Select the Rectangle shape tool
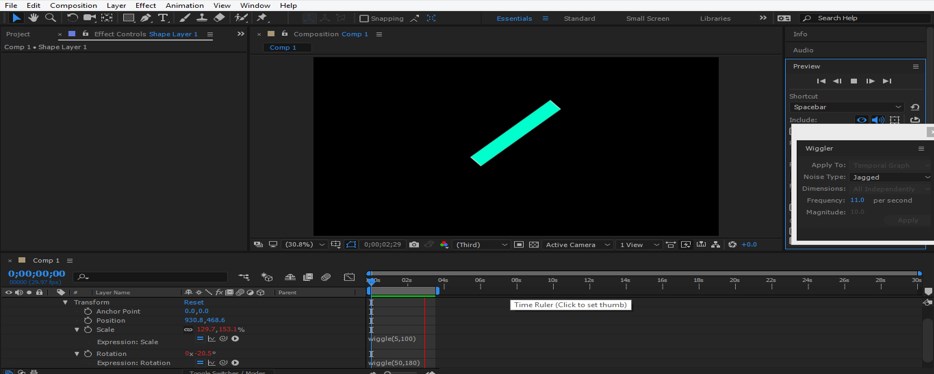The image size is (934, 374). (130, 18)
